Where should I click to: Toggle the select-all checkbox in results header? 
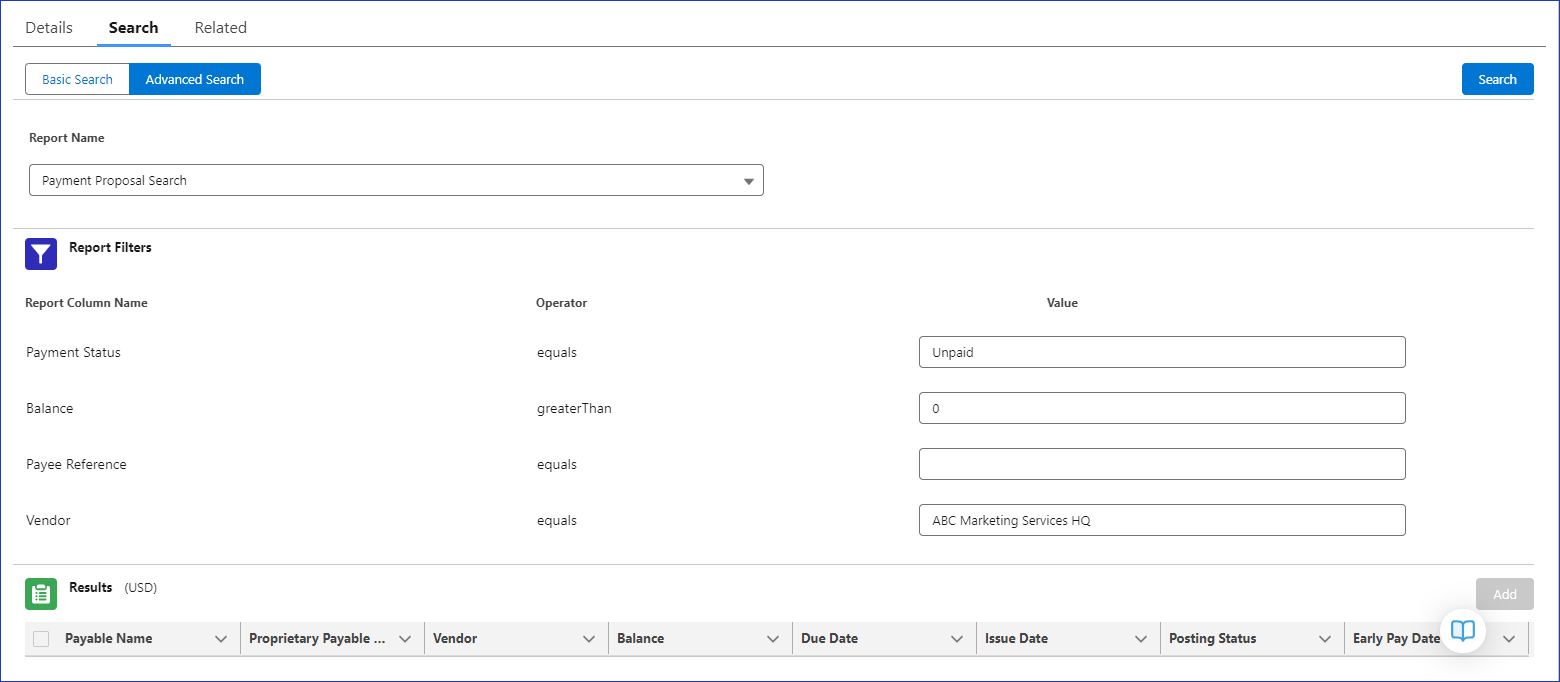tap(41, 639)
